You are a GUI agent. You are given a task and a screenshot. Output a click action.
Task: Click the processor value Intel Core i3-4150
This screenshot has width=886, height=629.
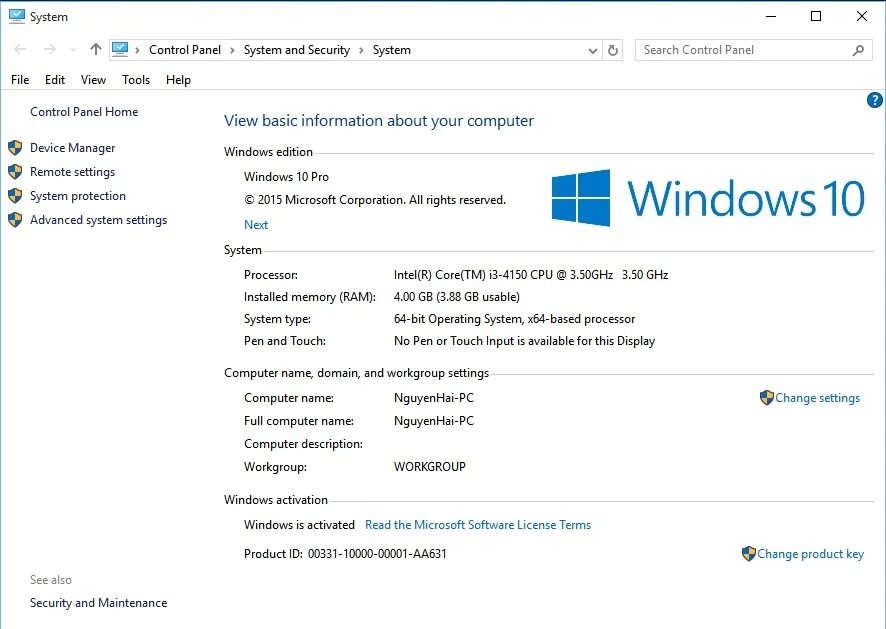531,275
